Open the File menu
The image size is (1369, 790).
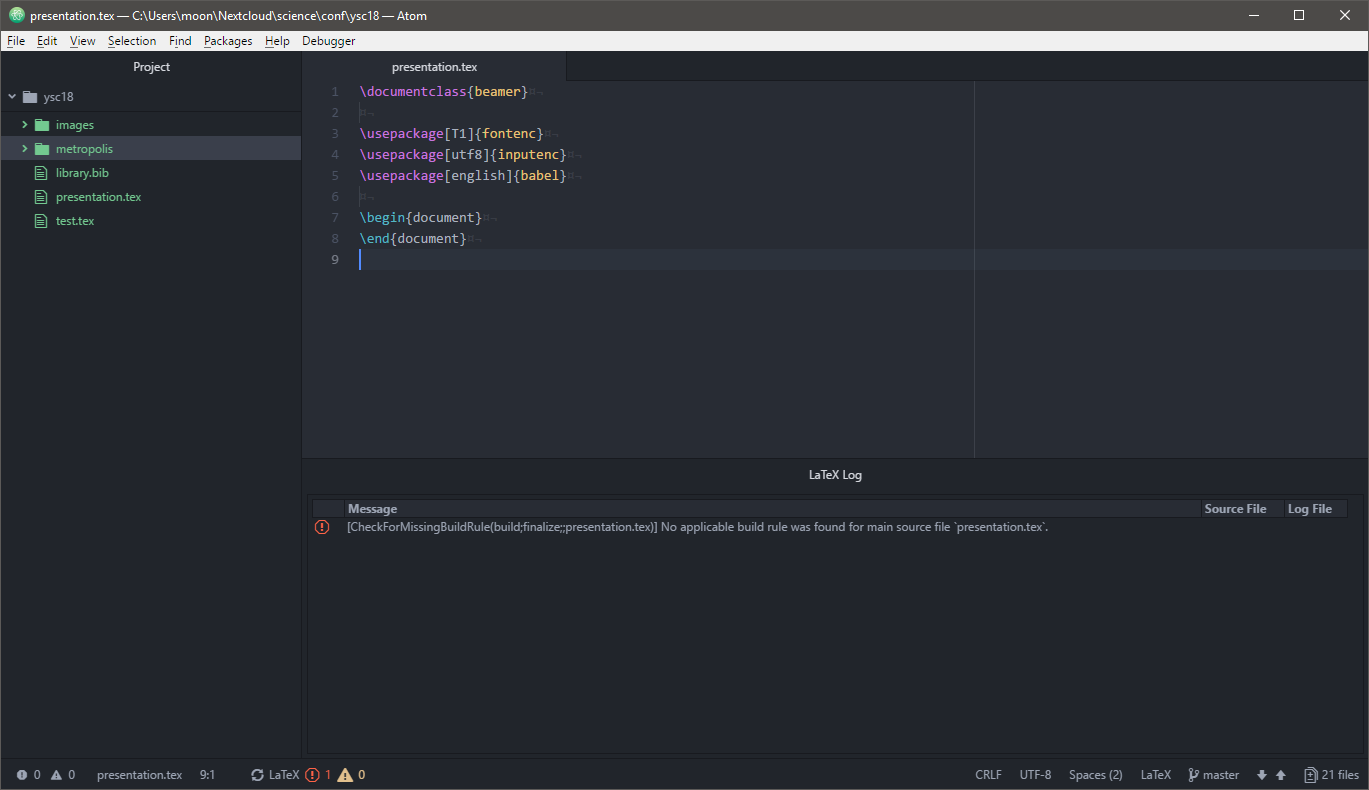[16, 41]
